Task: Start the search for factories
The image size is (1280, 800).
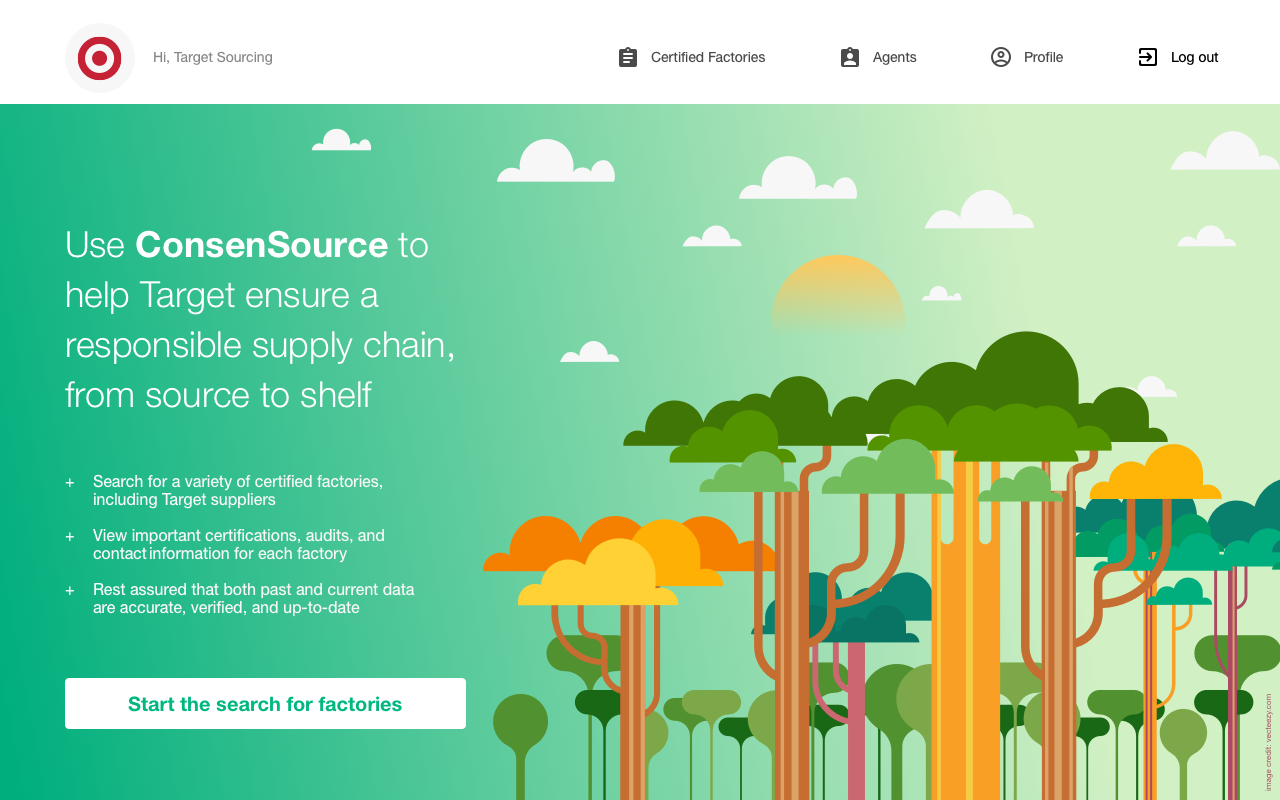Action: click(265, 704)
